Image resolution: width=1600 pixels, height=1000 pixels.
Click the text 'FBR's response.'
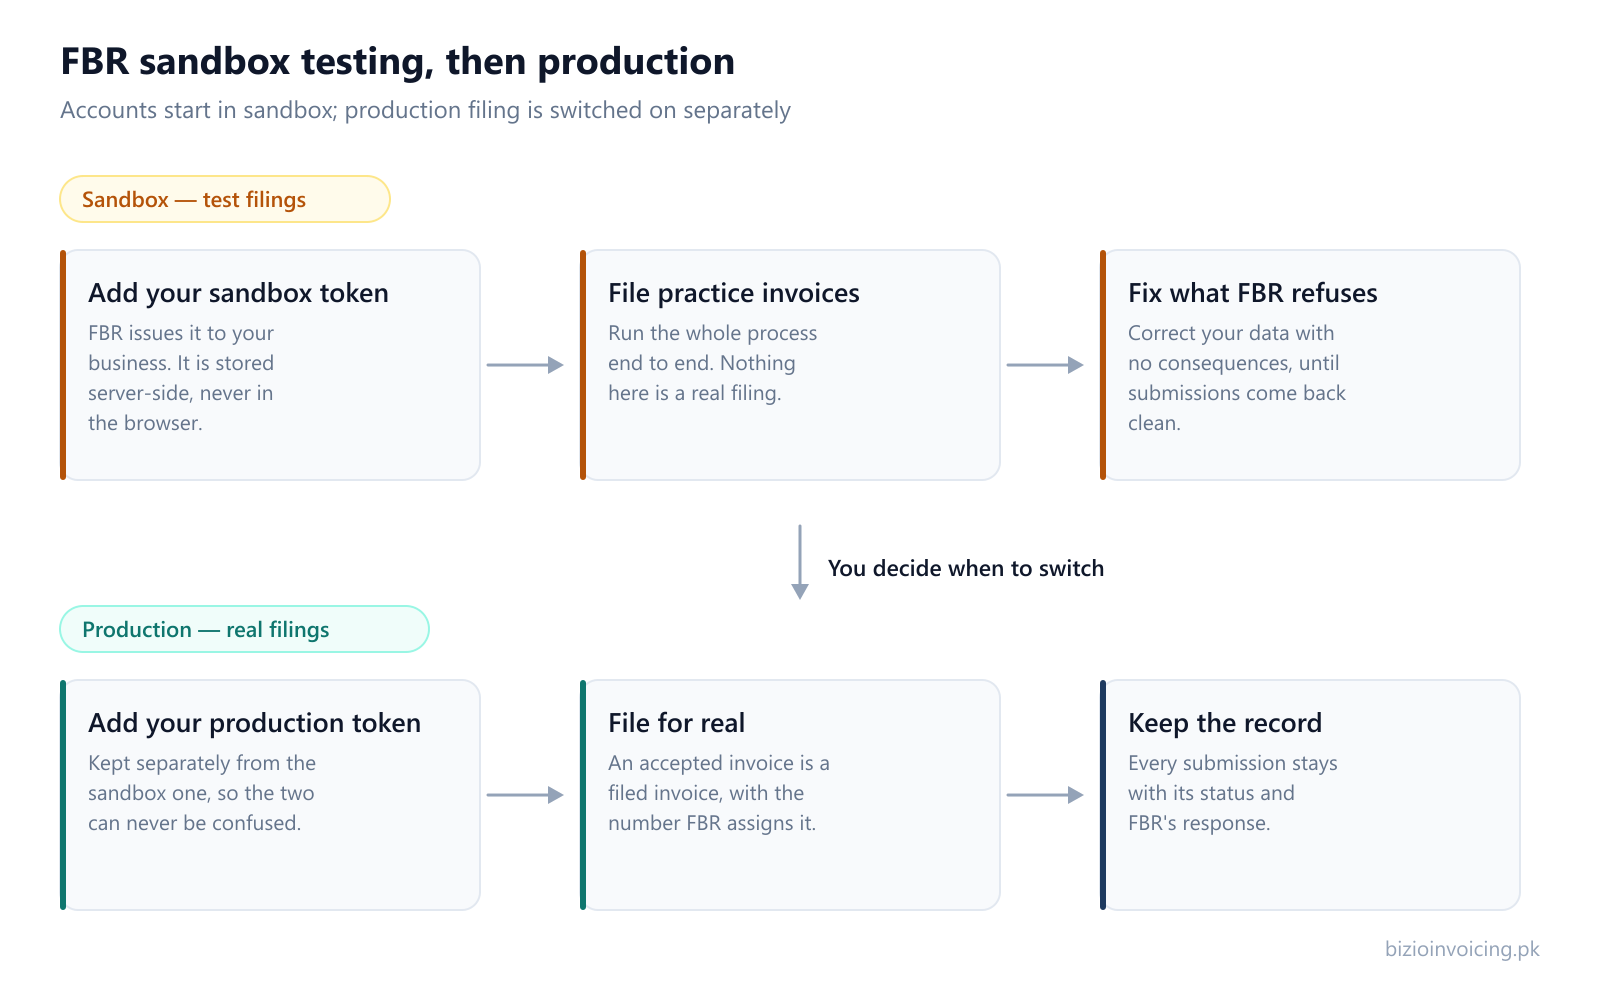click(1199, 823)
